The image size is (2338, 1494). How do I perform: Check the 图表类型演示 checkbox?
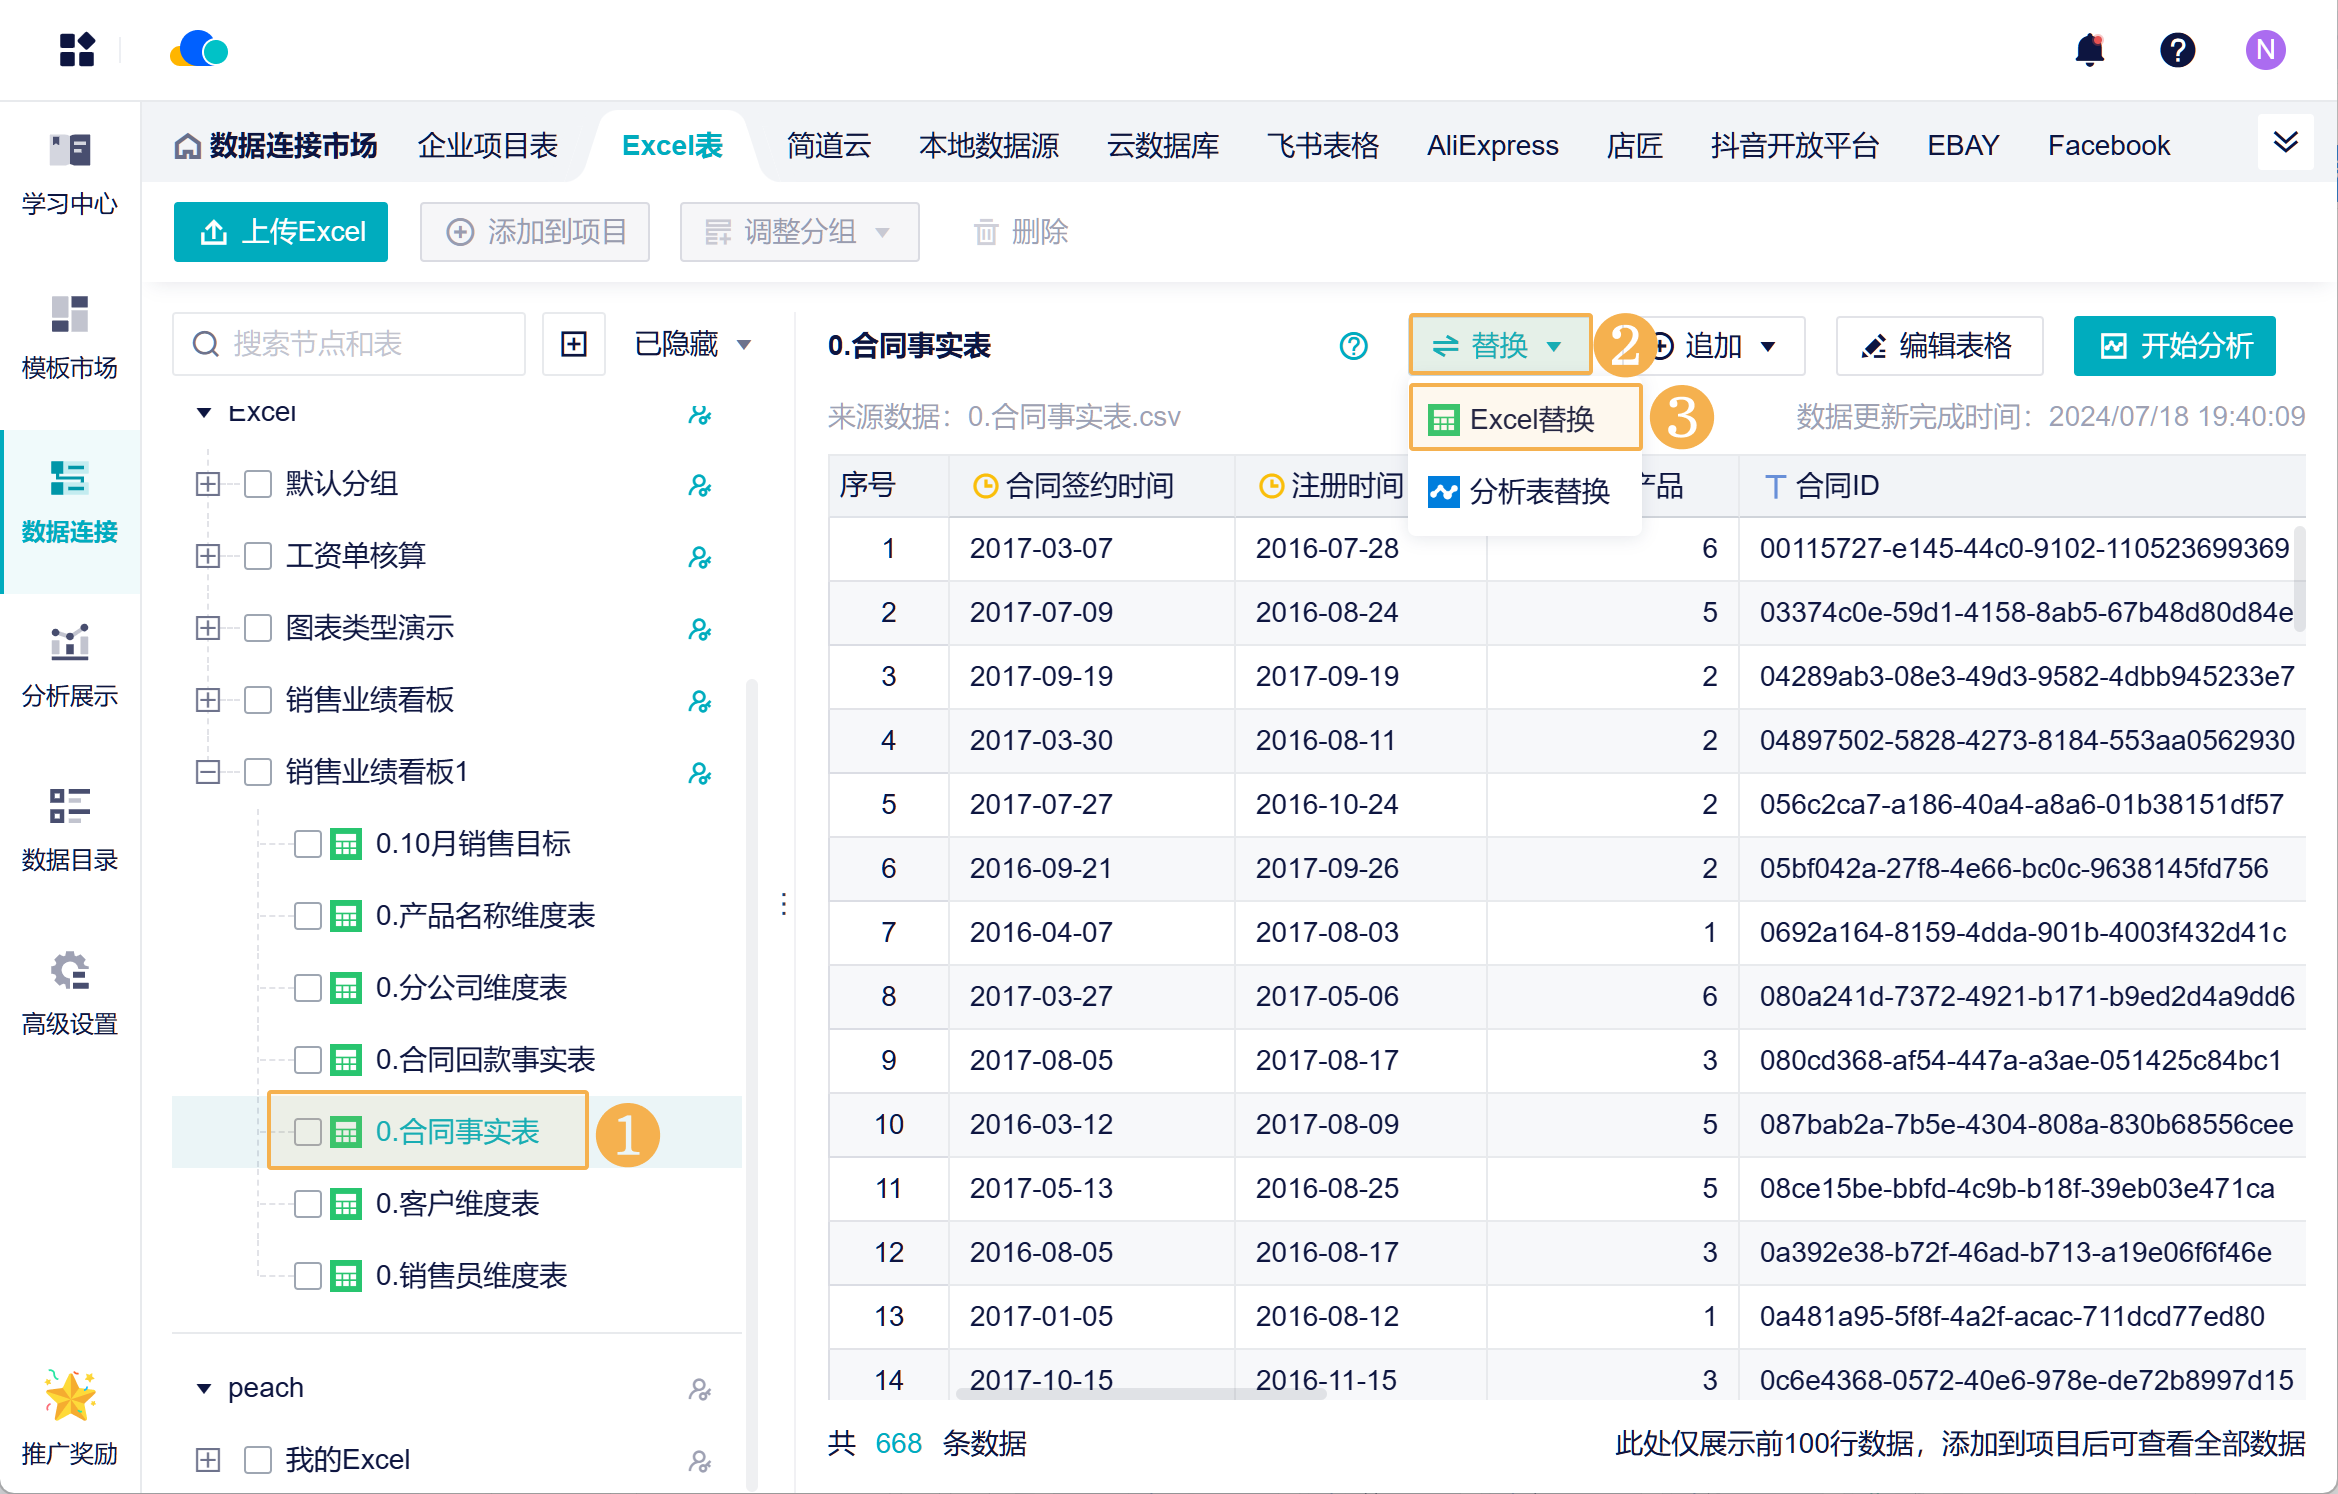click(258, 628)
